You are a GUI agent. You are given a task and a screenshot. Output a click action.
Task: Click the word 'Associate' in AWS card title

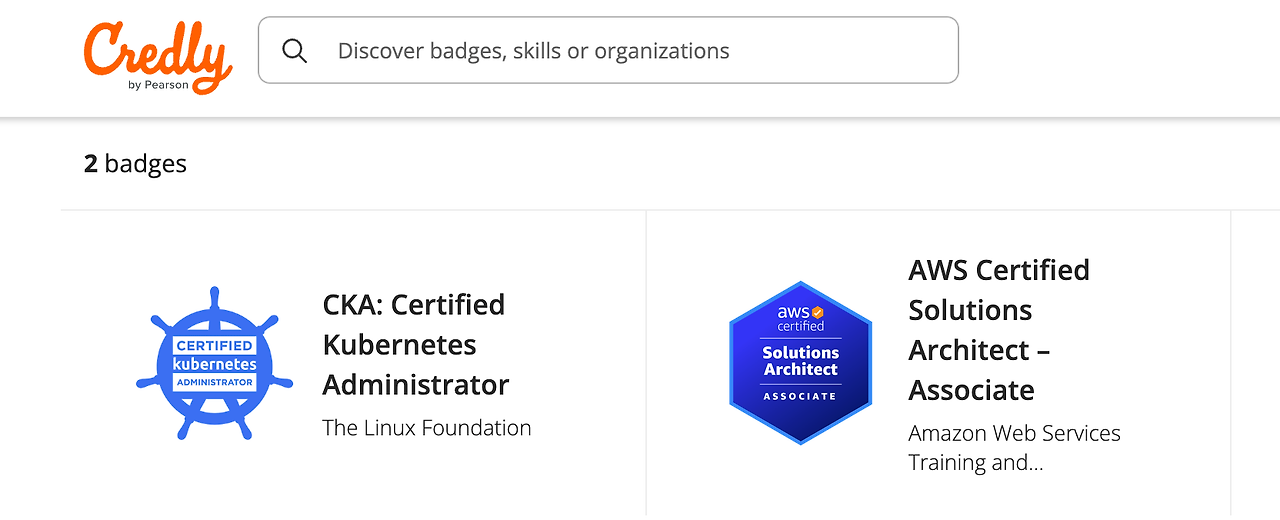tap(971, 390)
